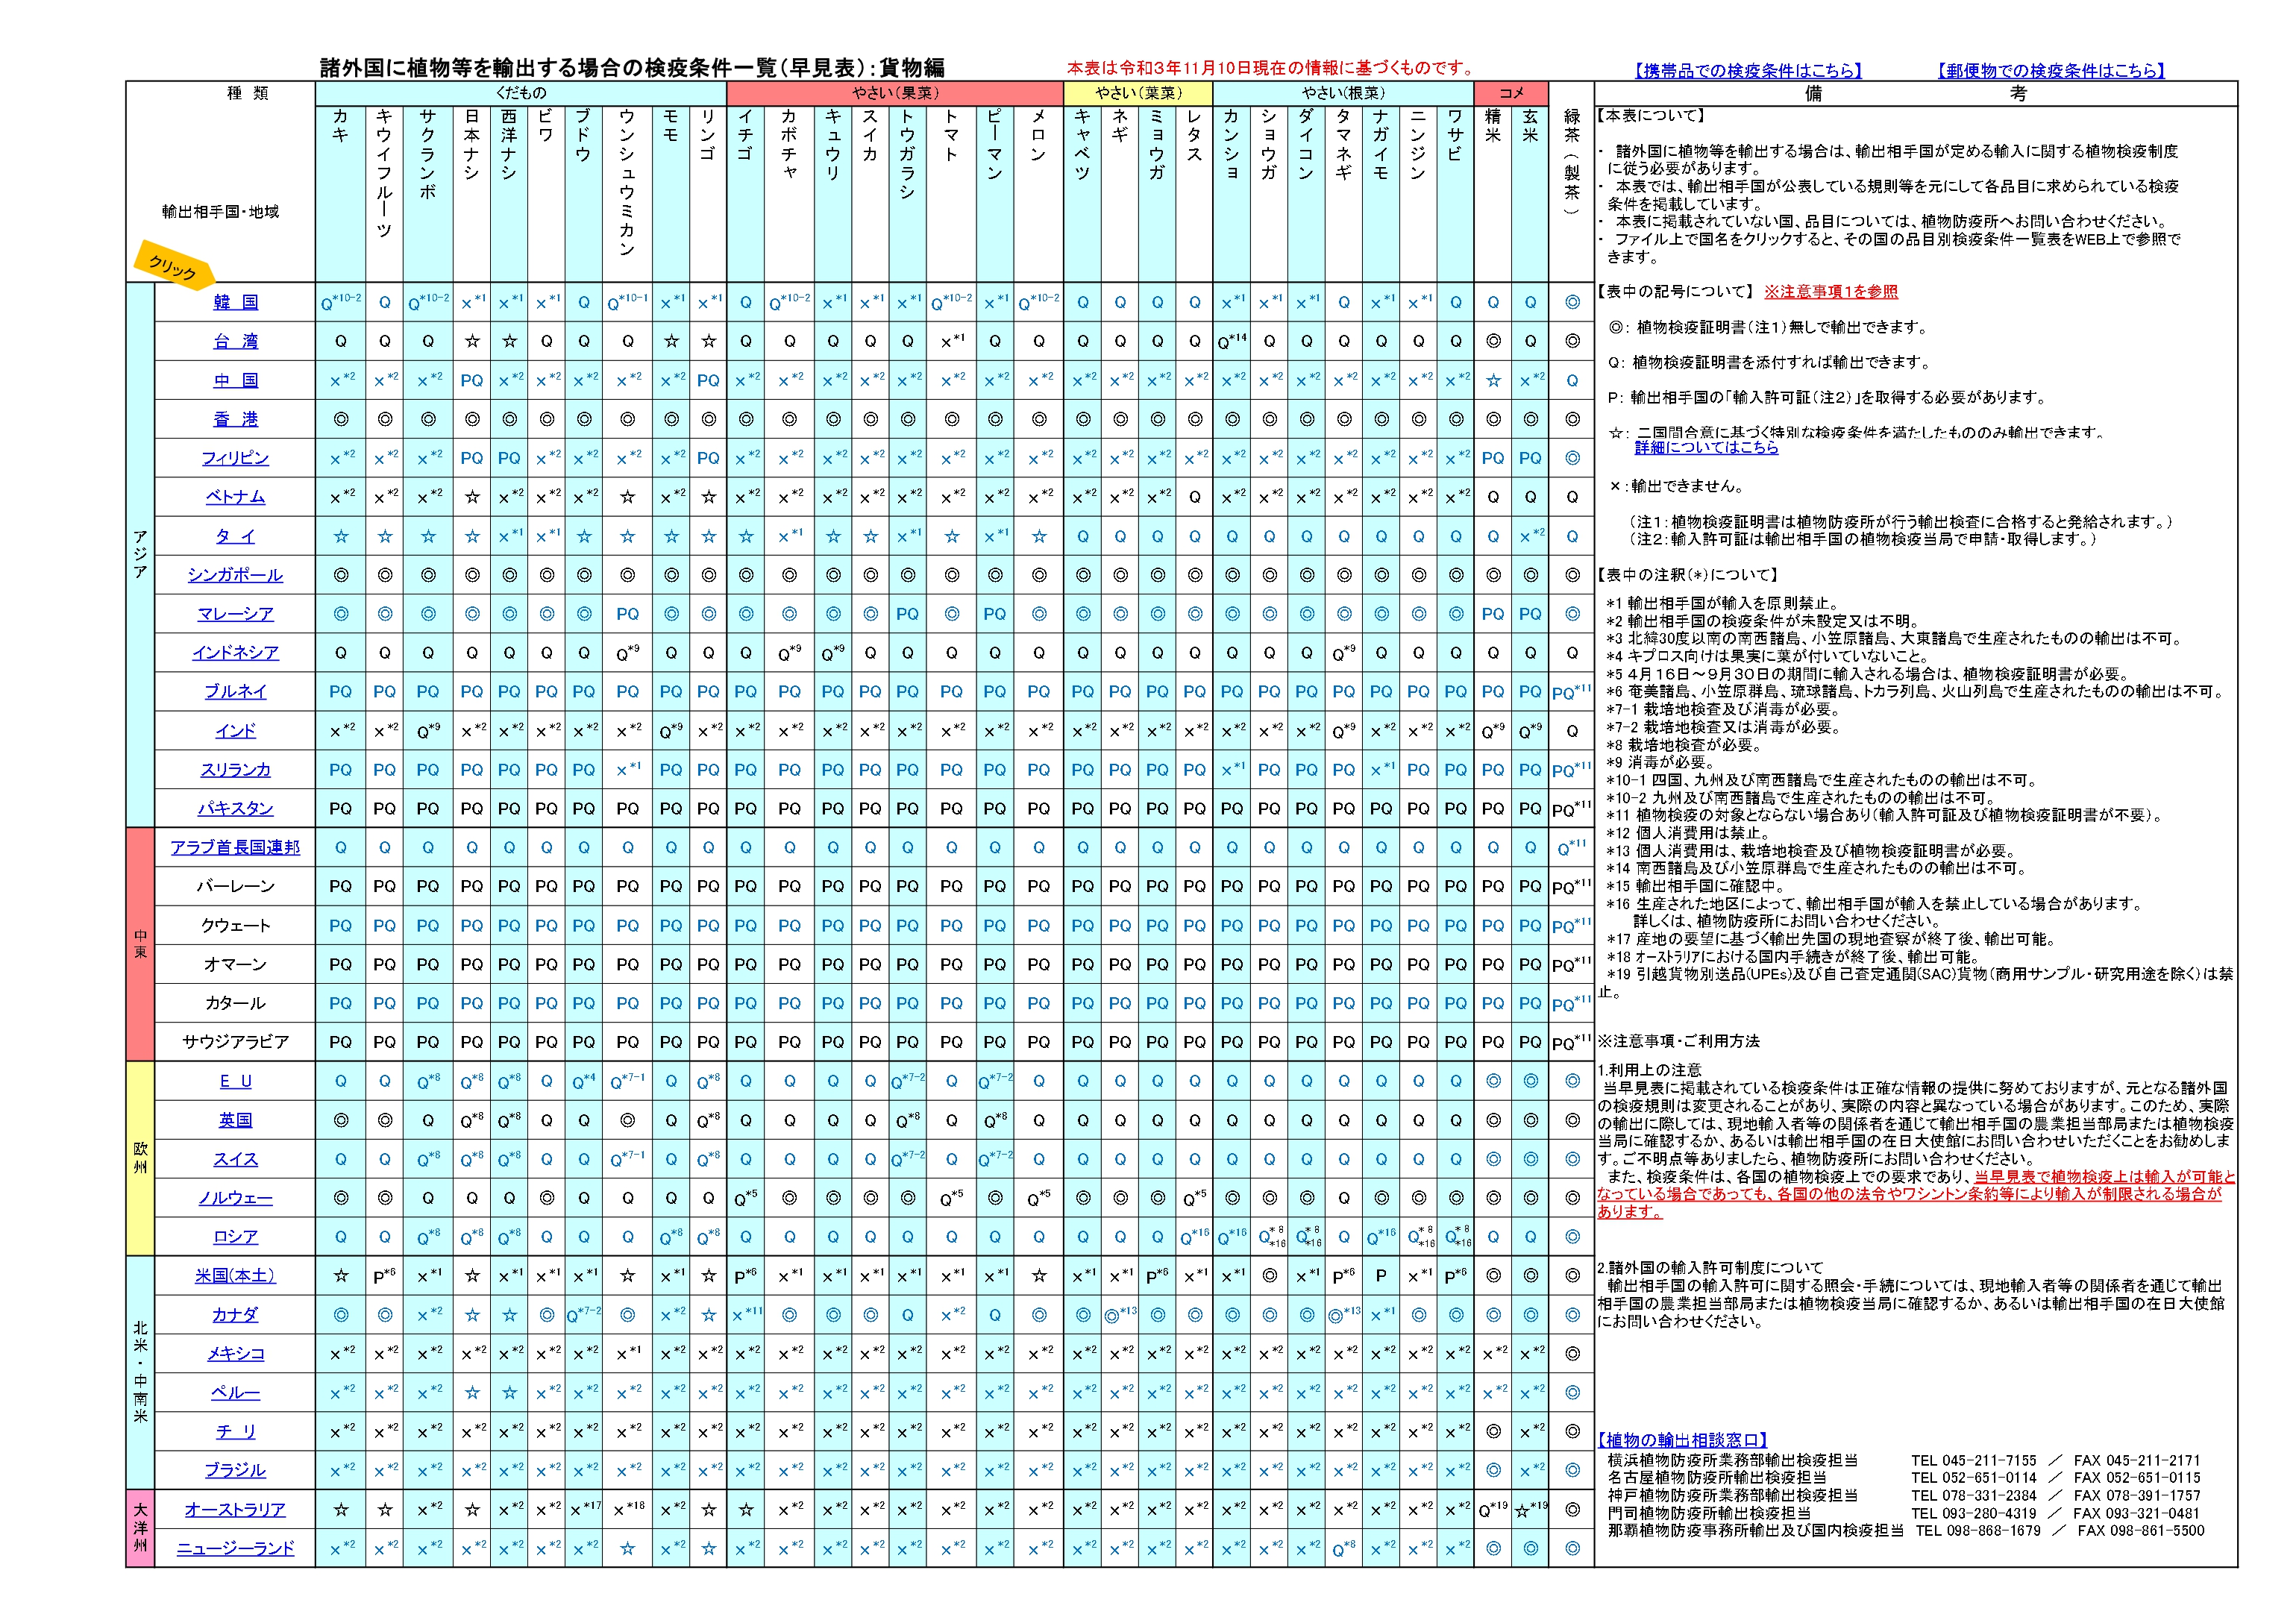The height and width of the screenshot is (1623, 2296).
Task: Open the チリ country link
Action: [235, 1432]
